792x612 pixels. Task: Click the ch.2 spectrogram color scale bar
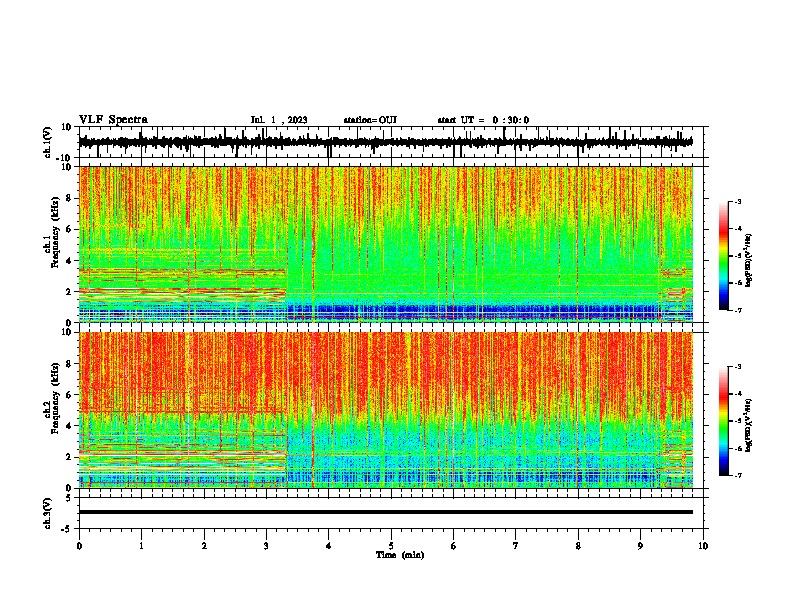click(724, 421)
